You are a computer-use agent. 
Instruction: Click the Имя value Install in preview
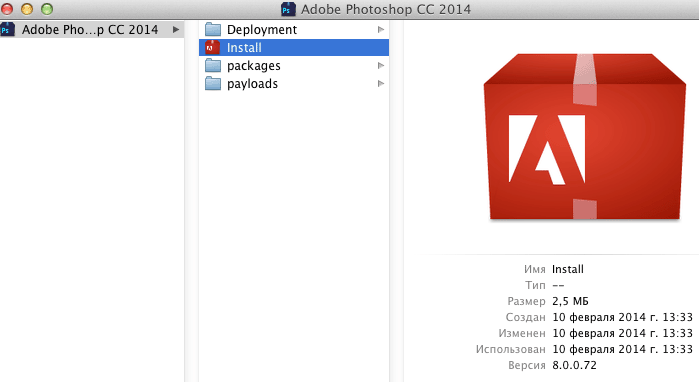coord(567,269)
